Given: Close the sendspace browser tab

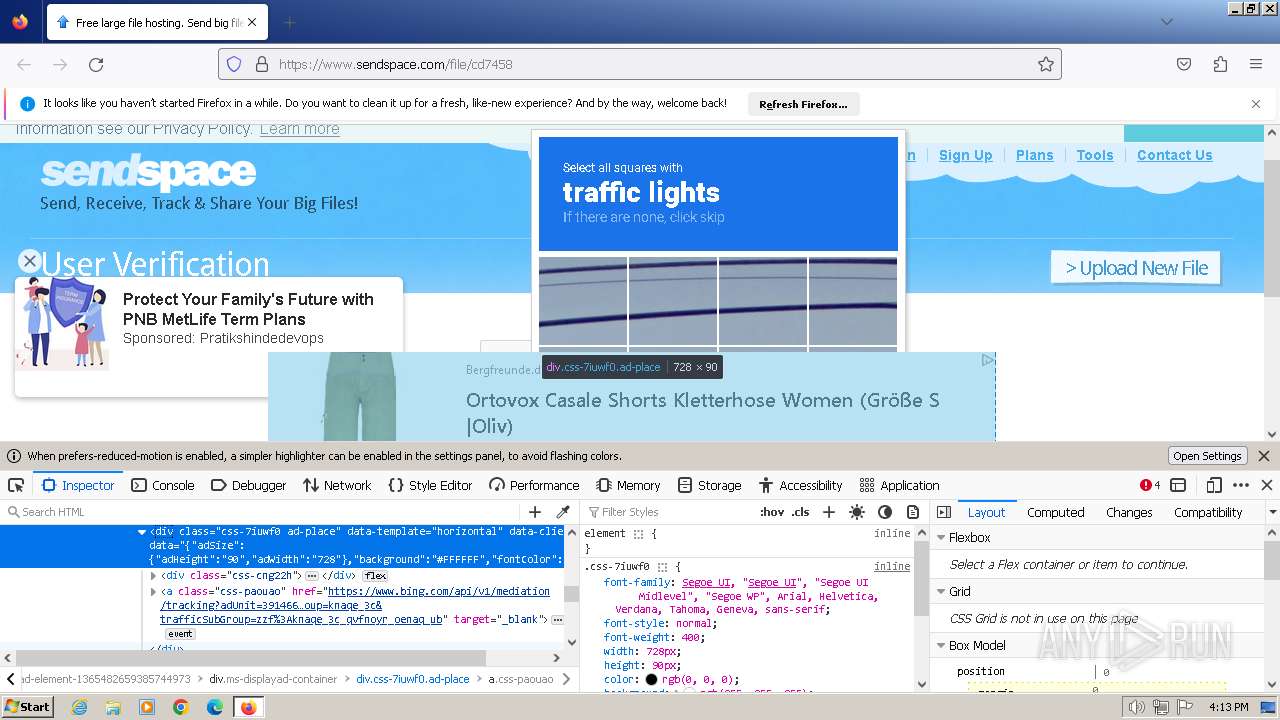Looking at the screenshot, I should pos(252,22).
